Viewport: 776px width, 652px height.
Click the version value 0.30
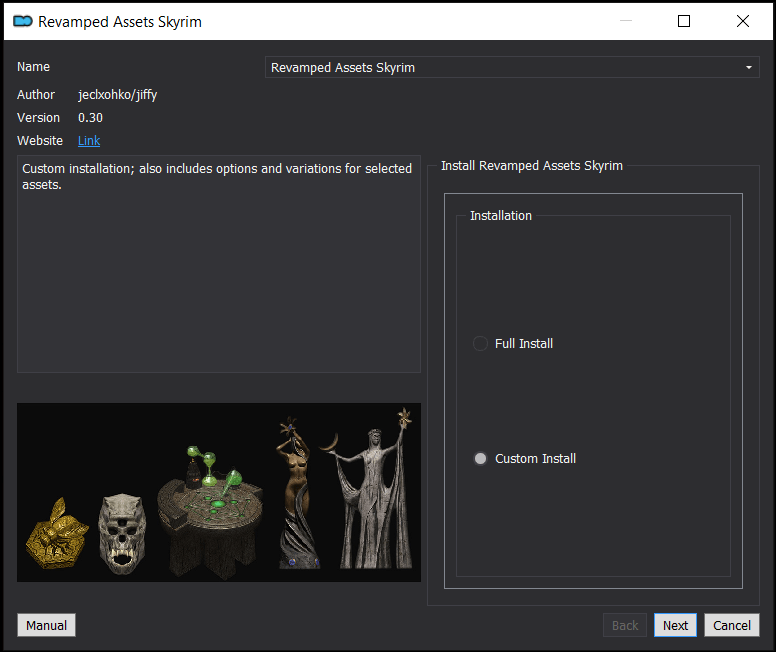point(91,118)
